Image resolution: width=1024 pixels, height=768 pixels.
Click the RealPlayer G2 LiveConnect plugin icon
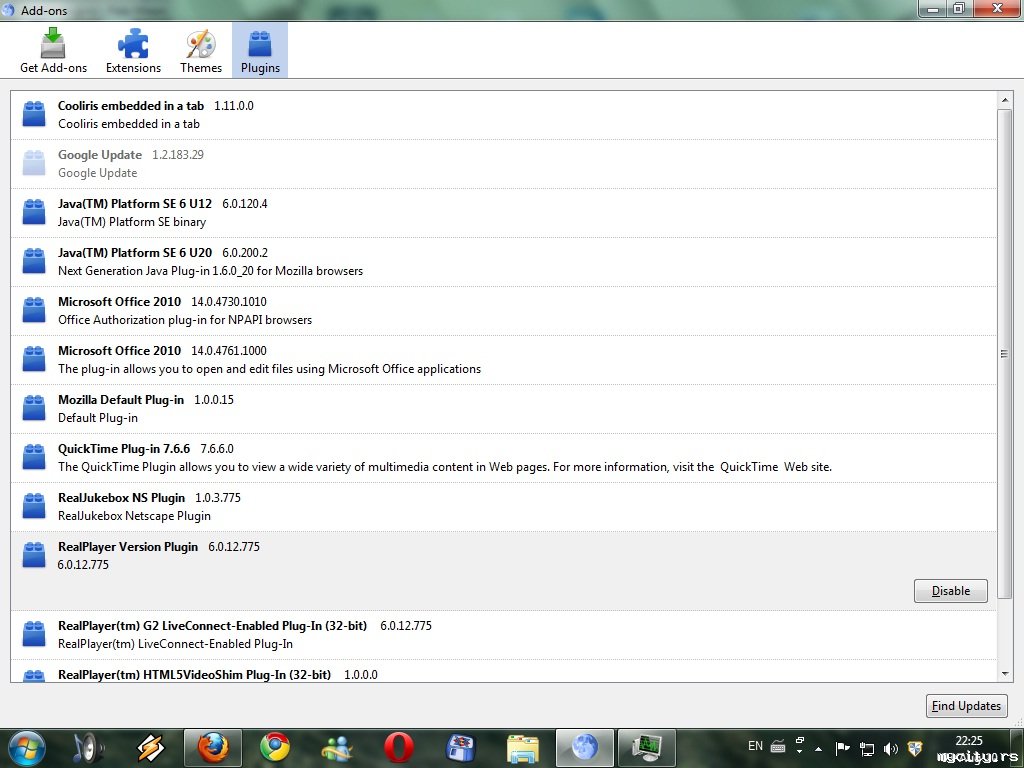click(34, 634)
